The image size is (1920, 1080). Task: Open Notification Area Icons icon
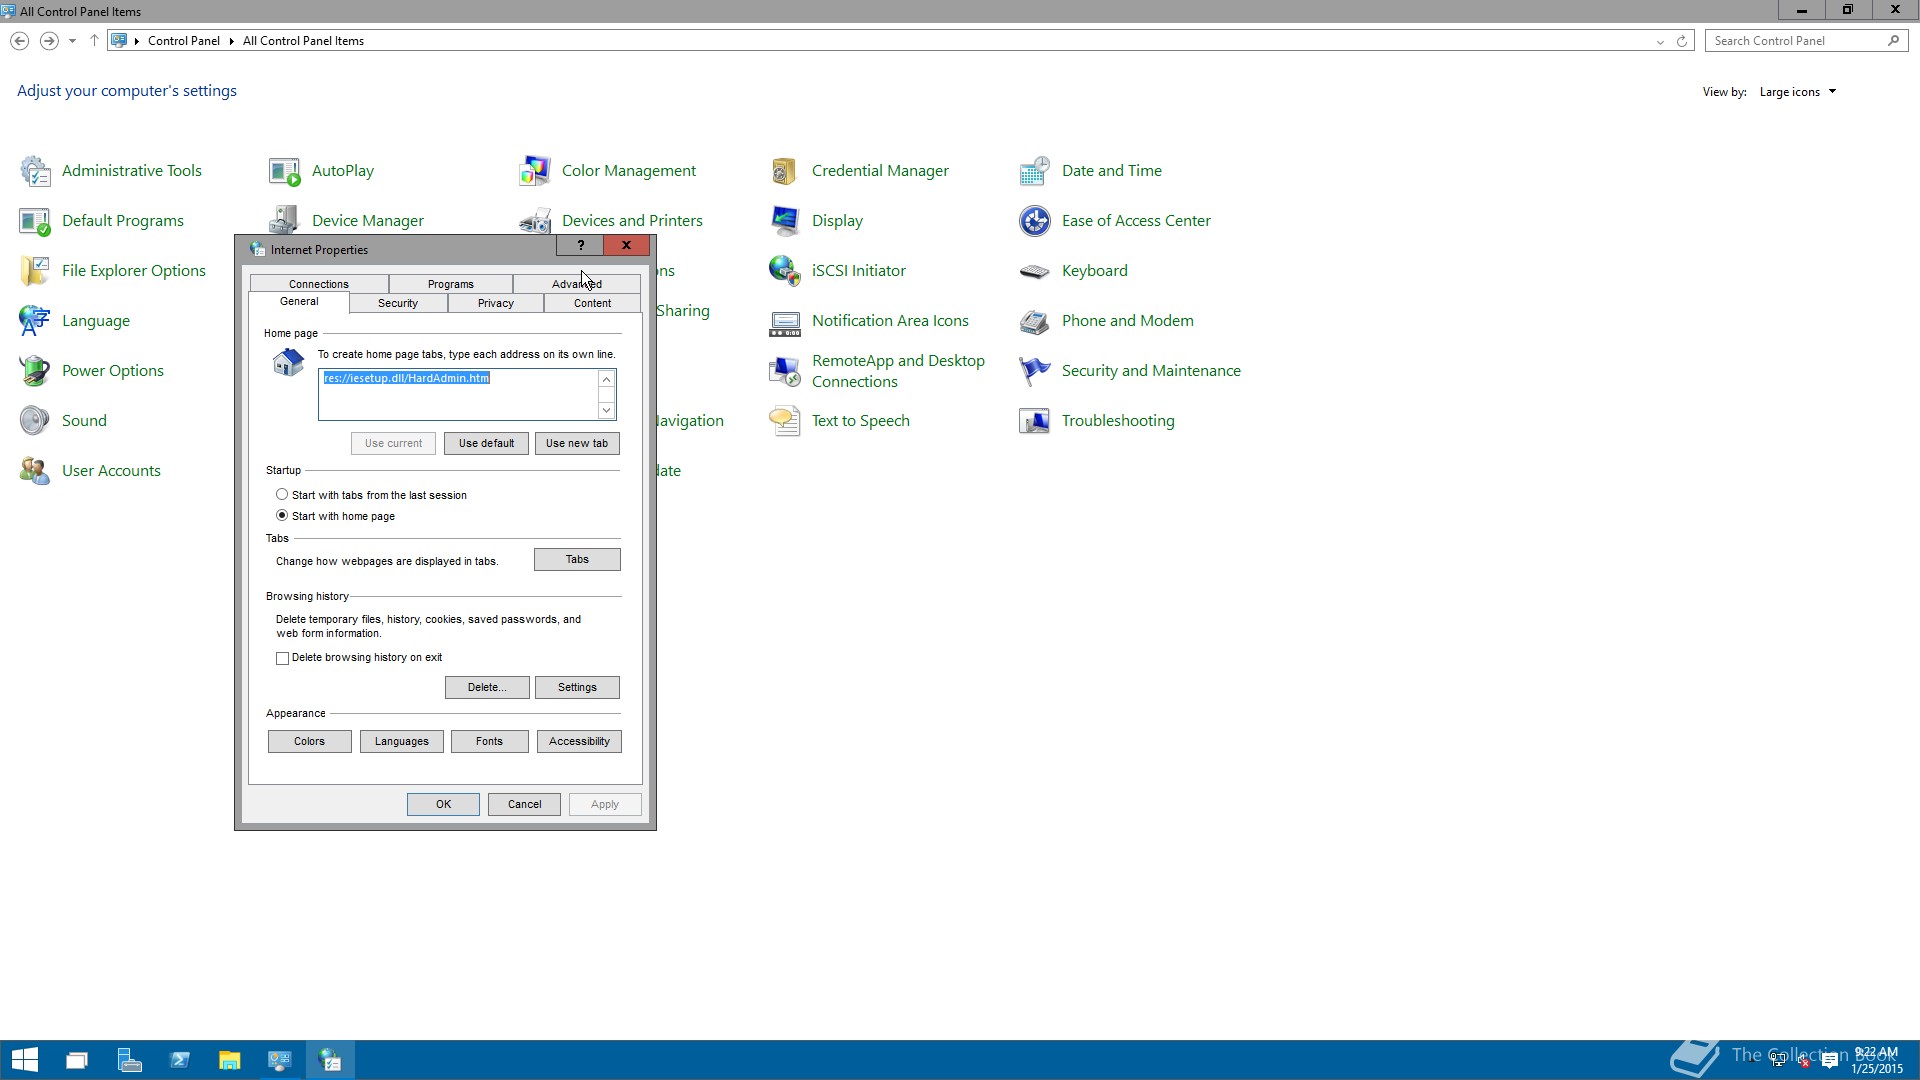[x=785, y=321]
